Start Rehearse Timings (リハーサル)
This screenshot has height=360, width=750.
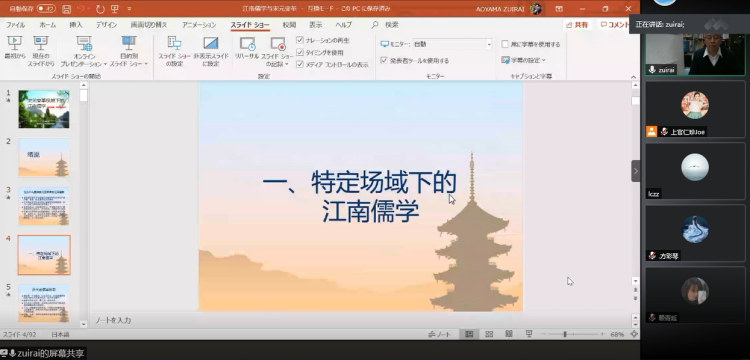pos(247,48)
